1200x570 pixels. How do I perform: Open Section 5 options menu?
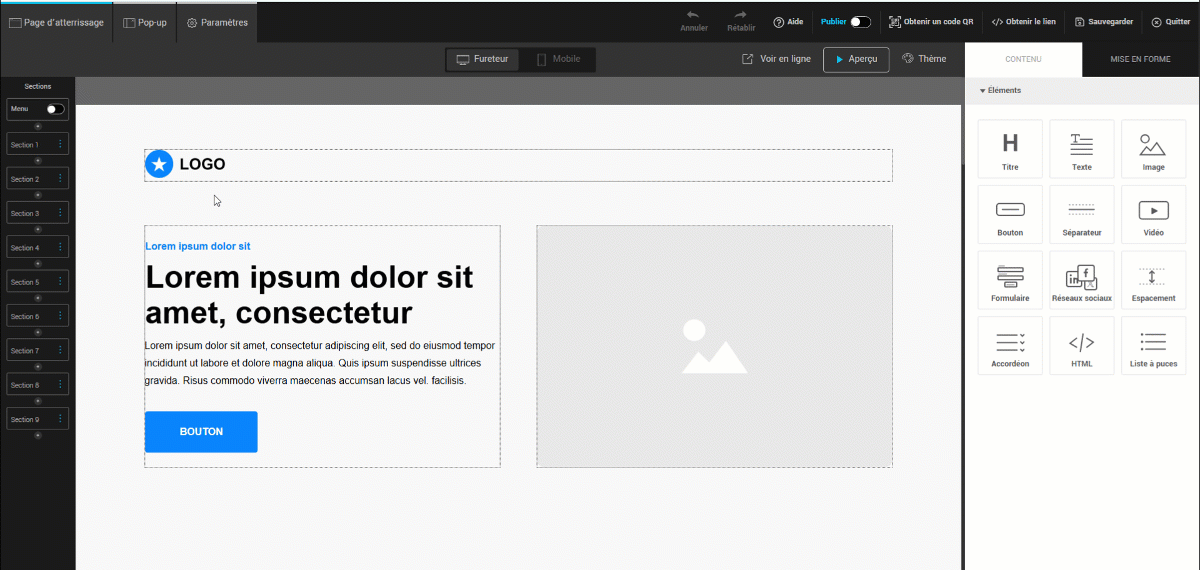[60, 282]
